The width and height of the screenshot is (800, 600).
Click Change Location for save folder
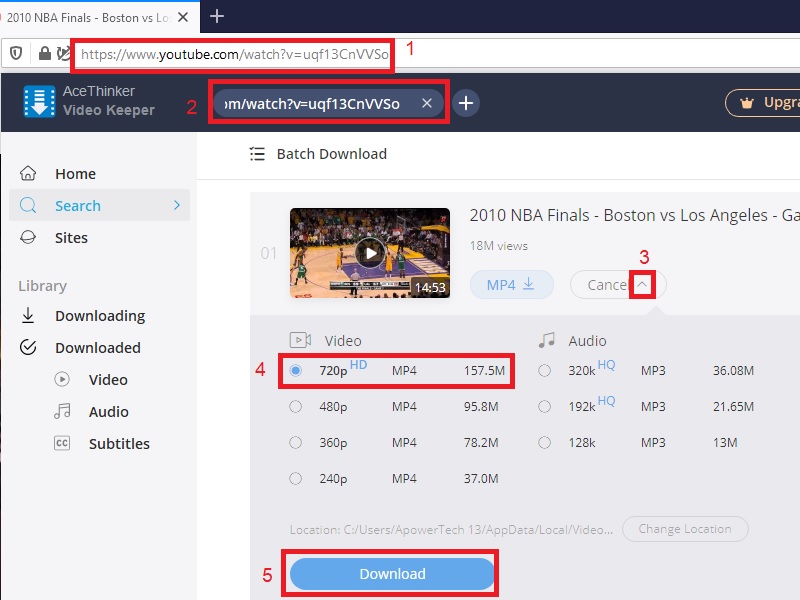pyautogui.click(x=685, y=529)
